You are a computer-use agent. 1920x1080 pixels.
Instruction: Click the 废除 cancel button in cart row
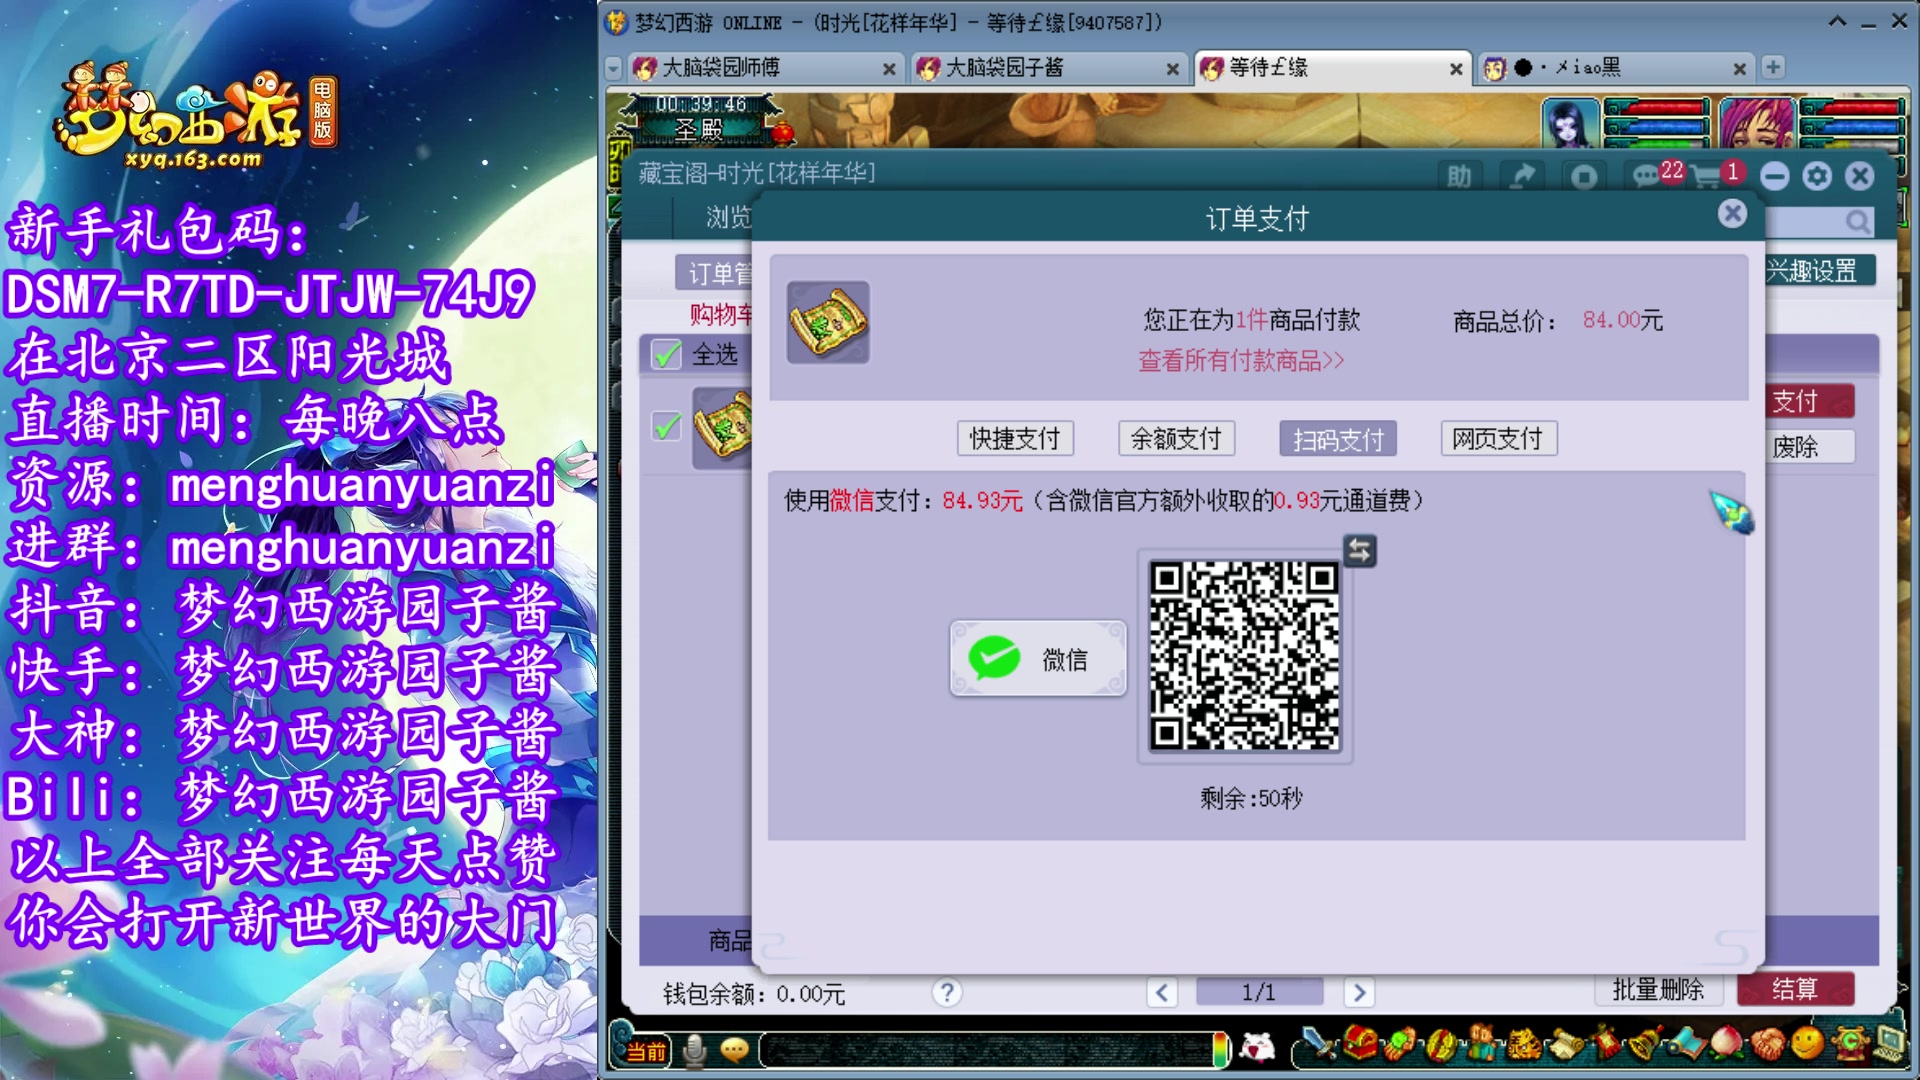click(1808, 447)
